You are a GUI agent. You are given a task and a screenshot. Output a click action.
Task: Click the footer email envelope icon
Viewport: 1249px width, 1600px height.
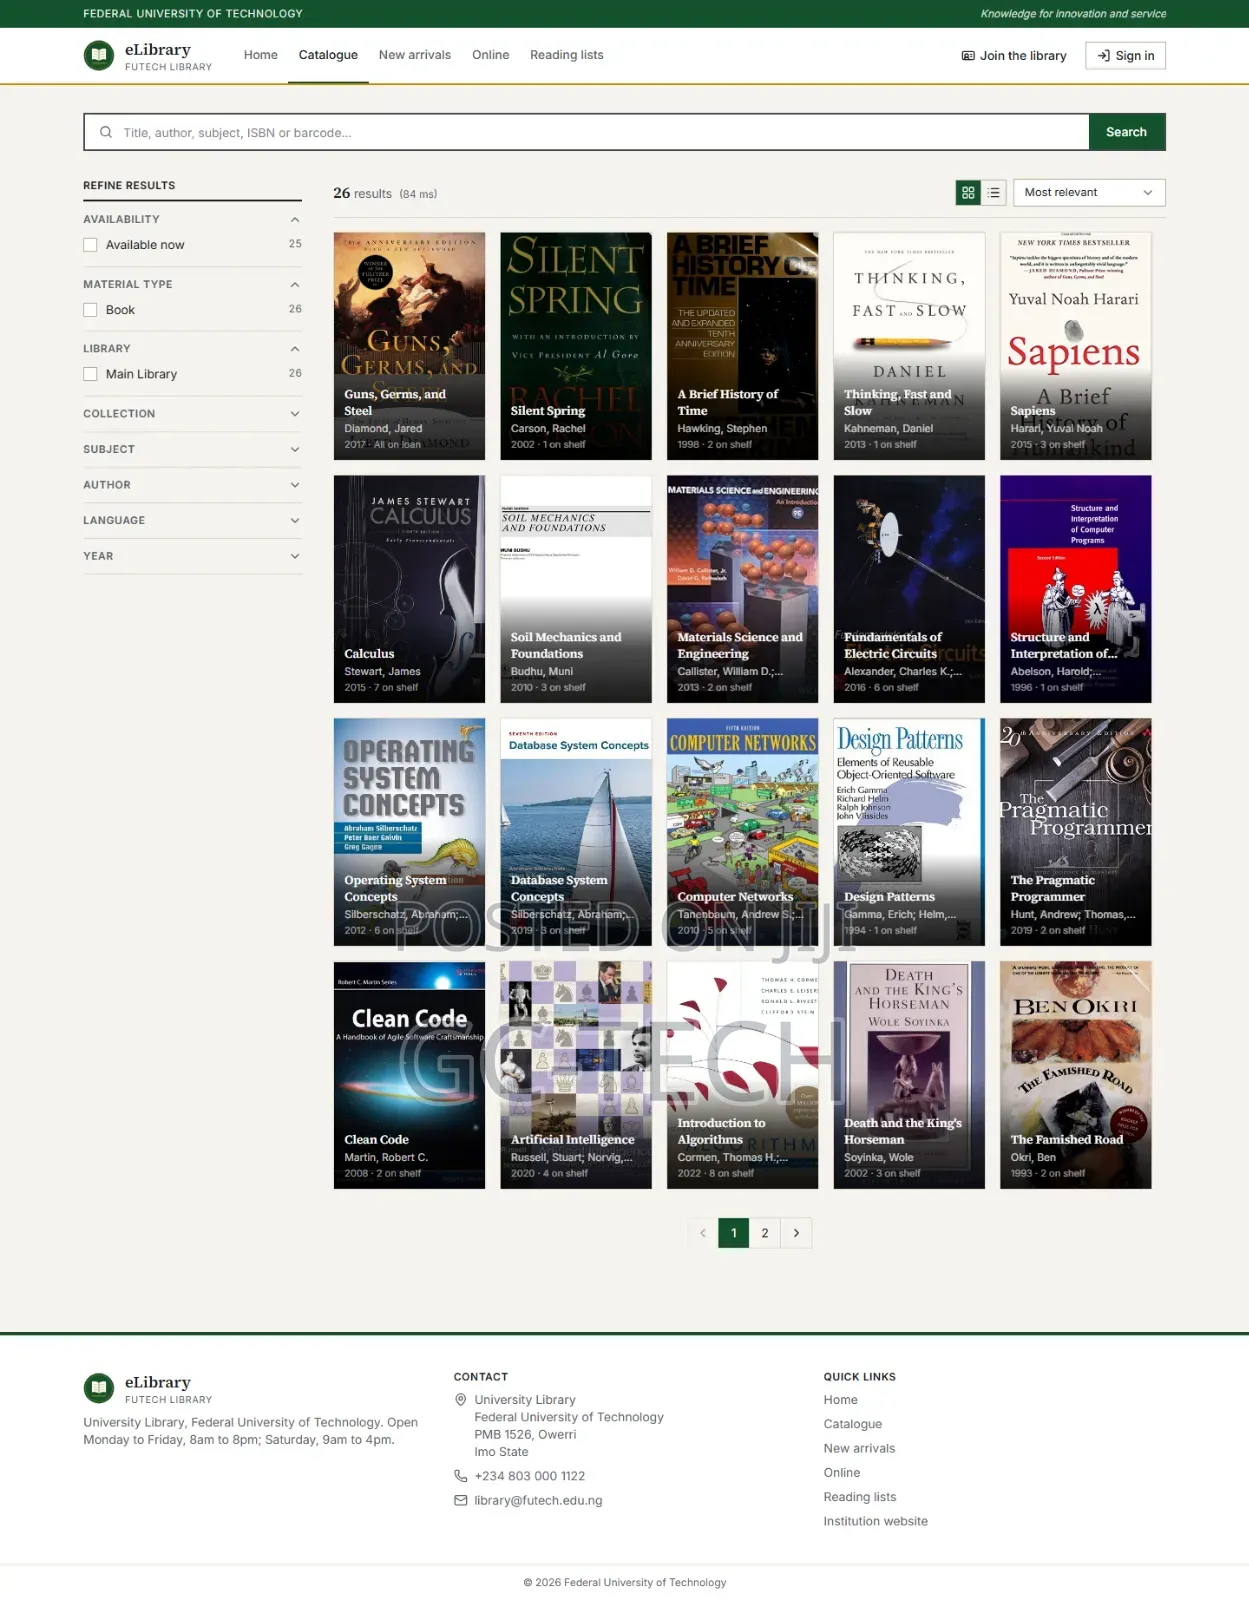(461, 1500)
